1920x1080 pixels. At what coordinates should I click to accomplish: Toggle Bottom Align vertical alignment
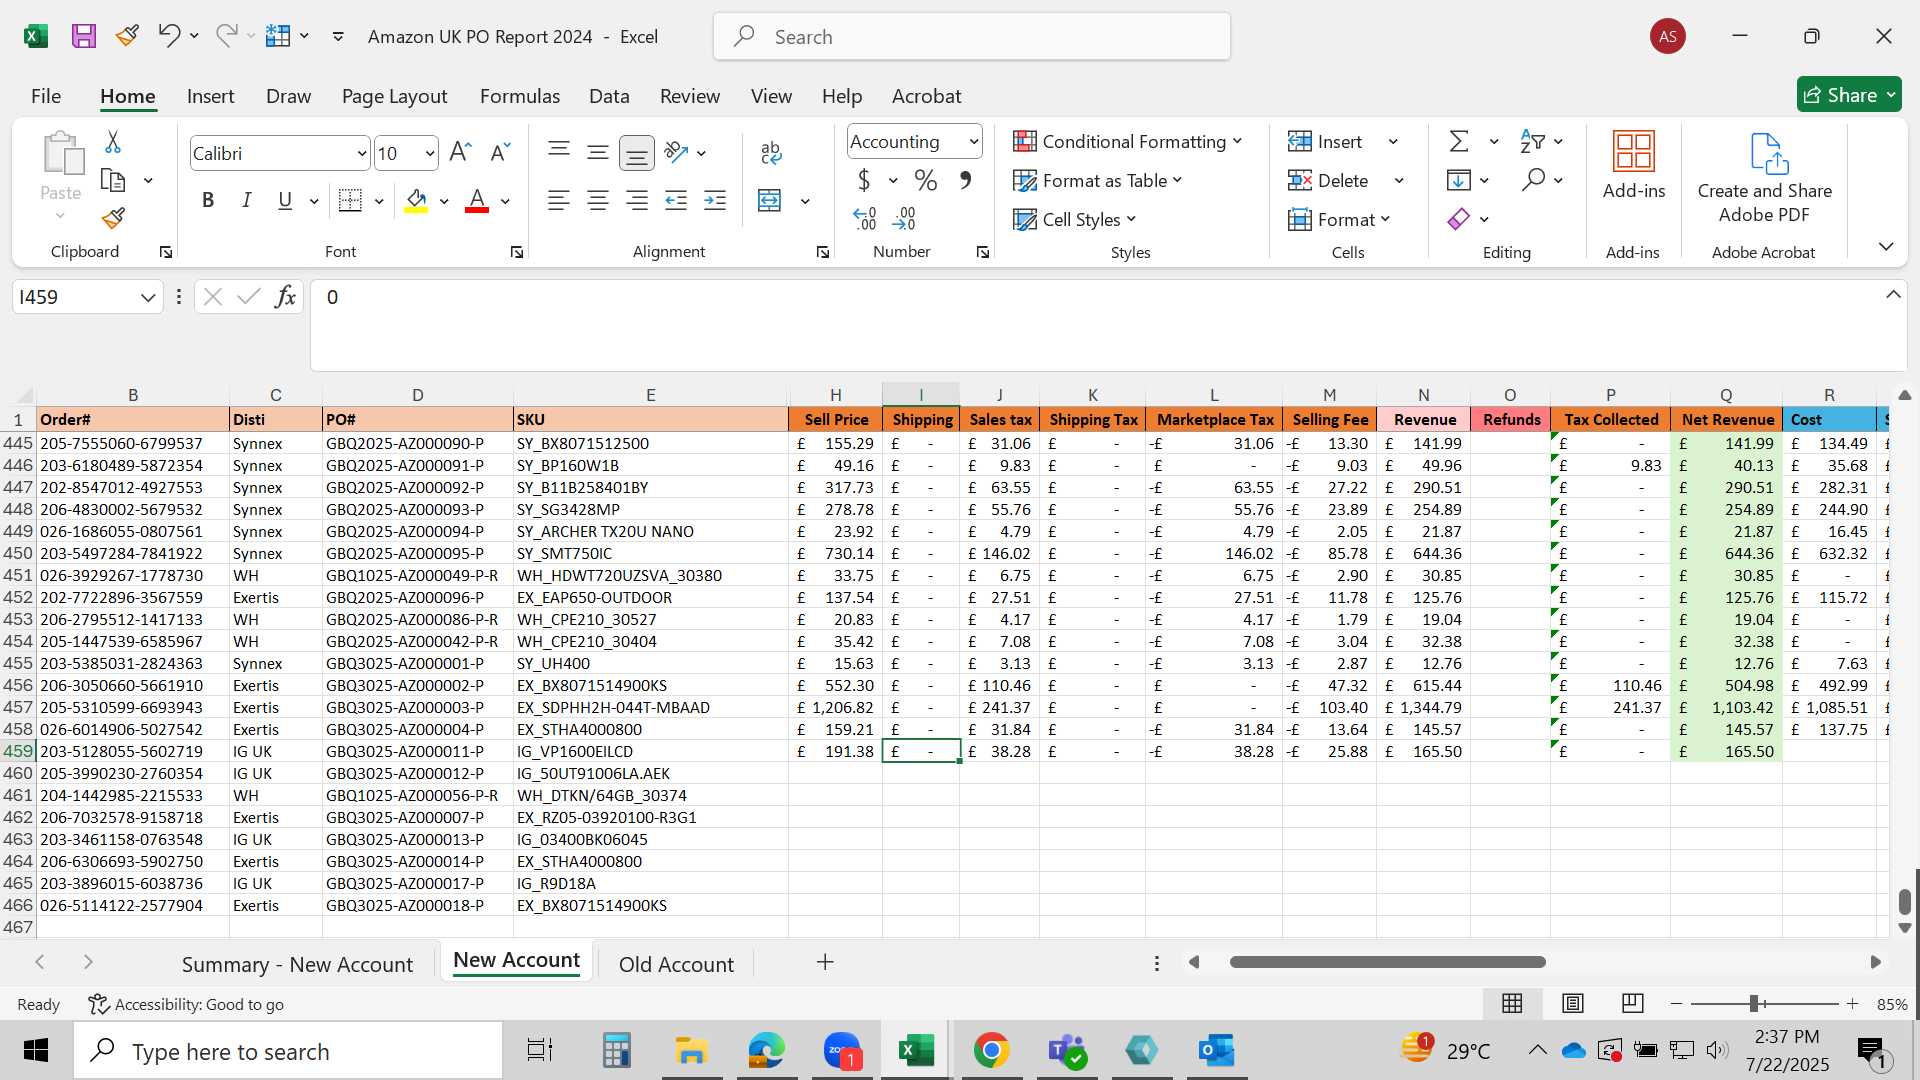tap(637, 153)
